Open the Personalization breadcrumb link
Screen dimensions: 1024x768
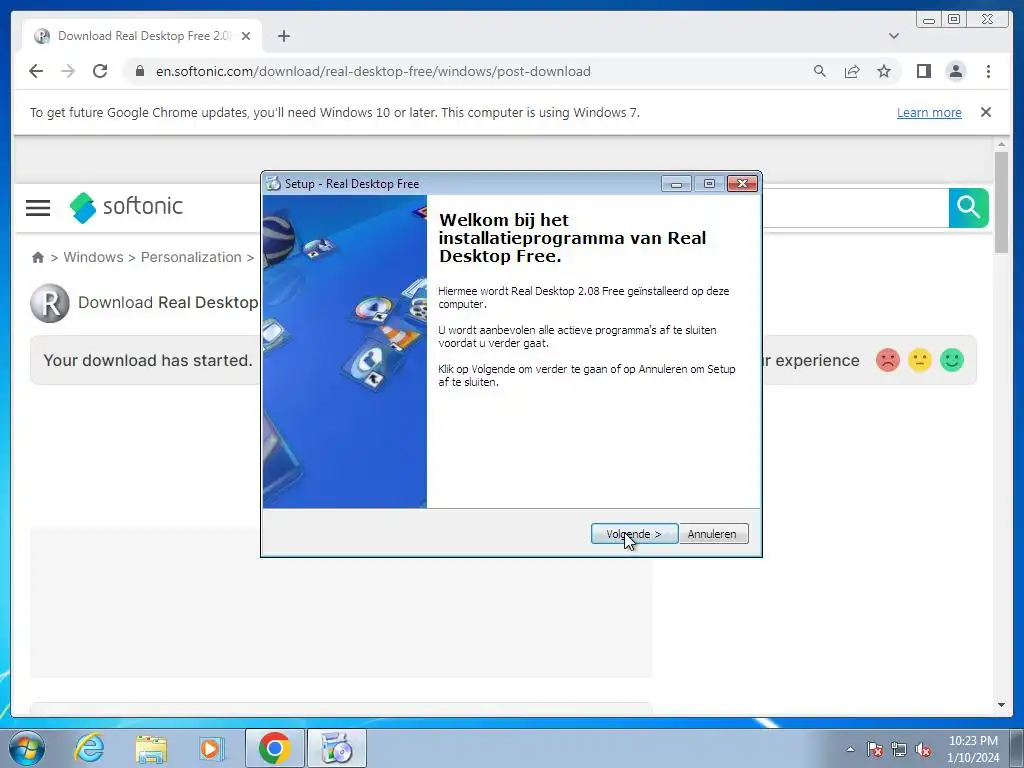(191, 257)
